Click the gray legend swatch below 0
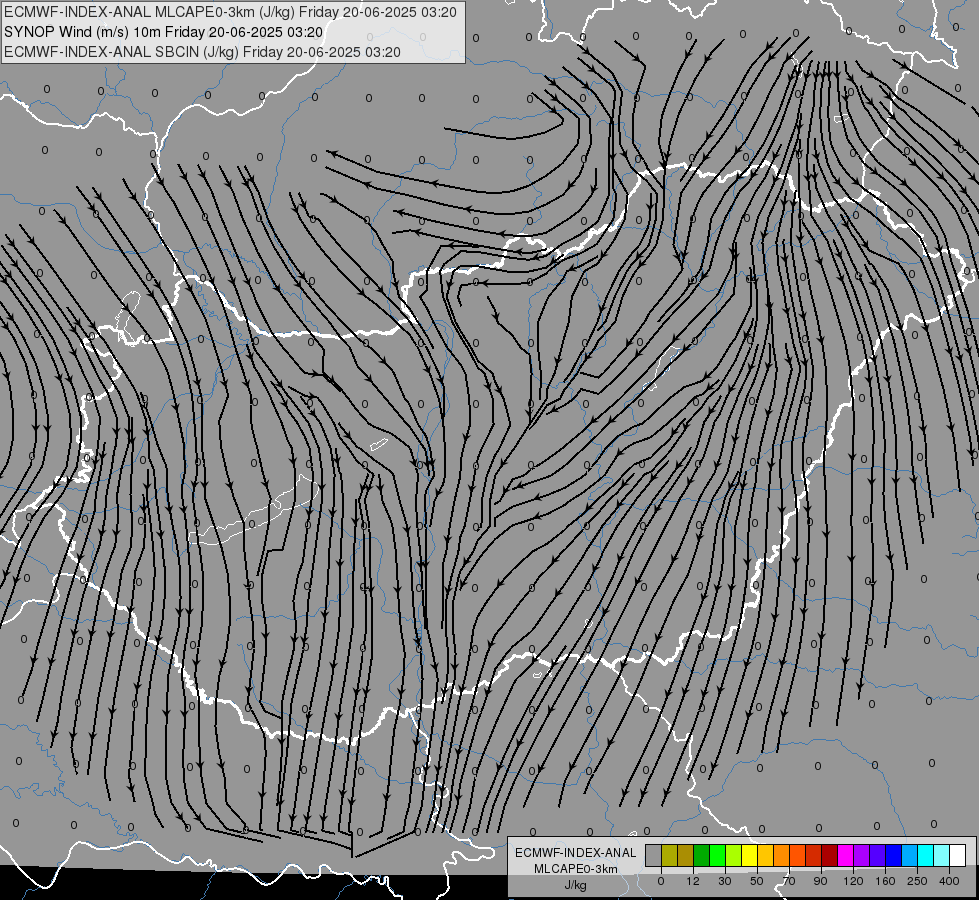This screenshot has height=900, width=979. click(x=654, y=855)
